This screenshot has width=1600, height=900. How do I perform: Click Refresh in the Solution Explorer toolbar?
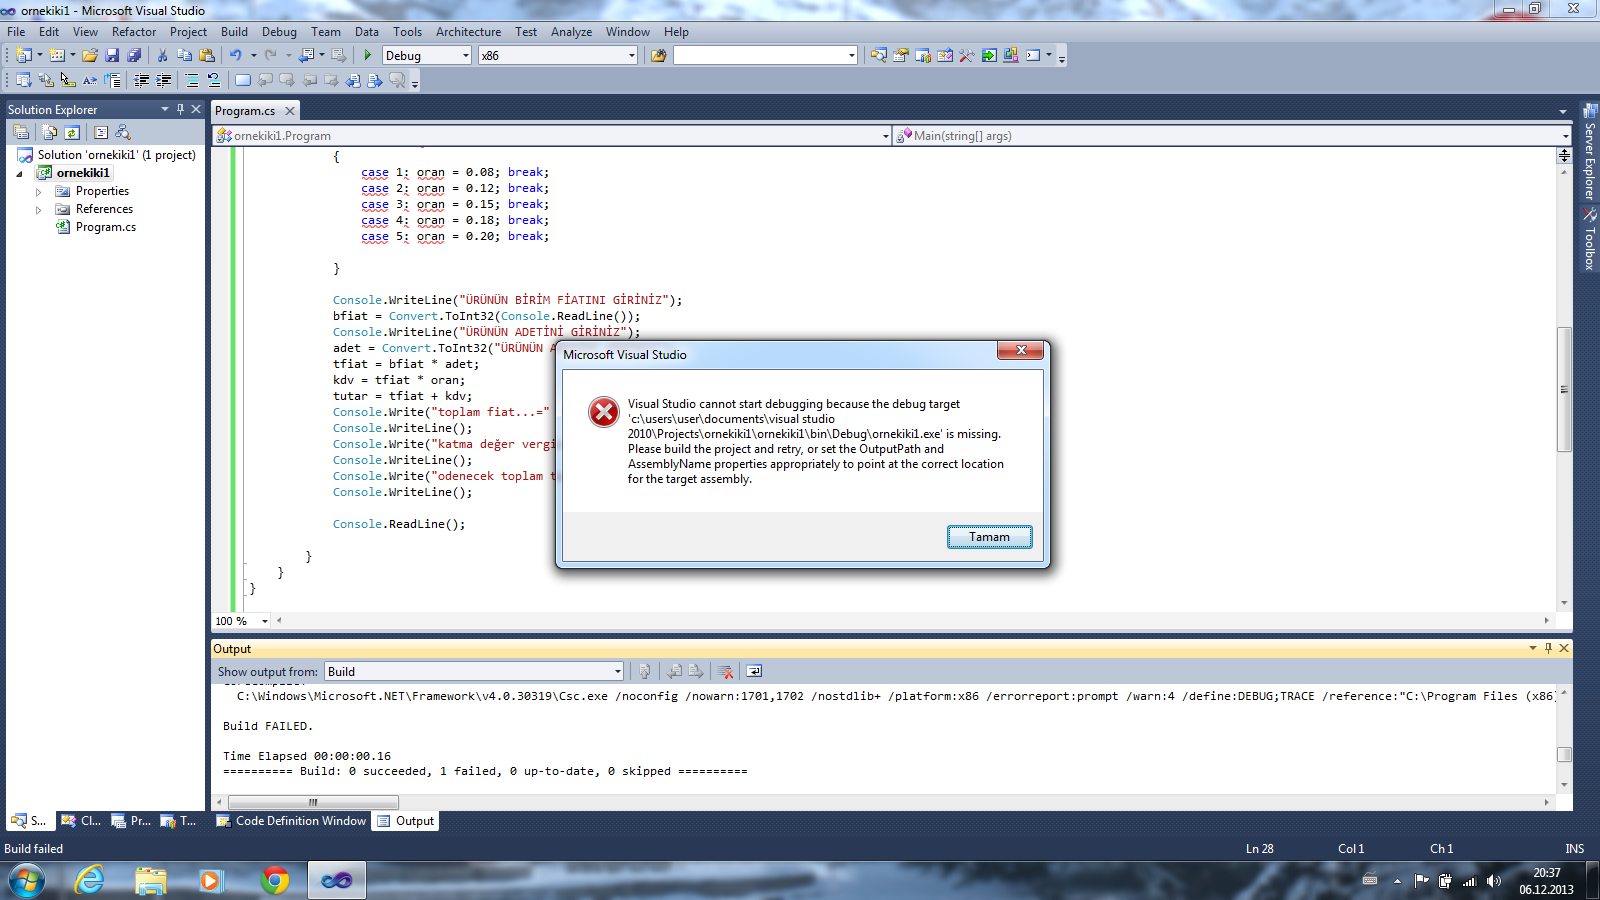click(72, 132)
